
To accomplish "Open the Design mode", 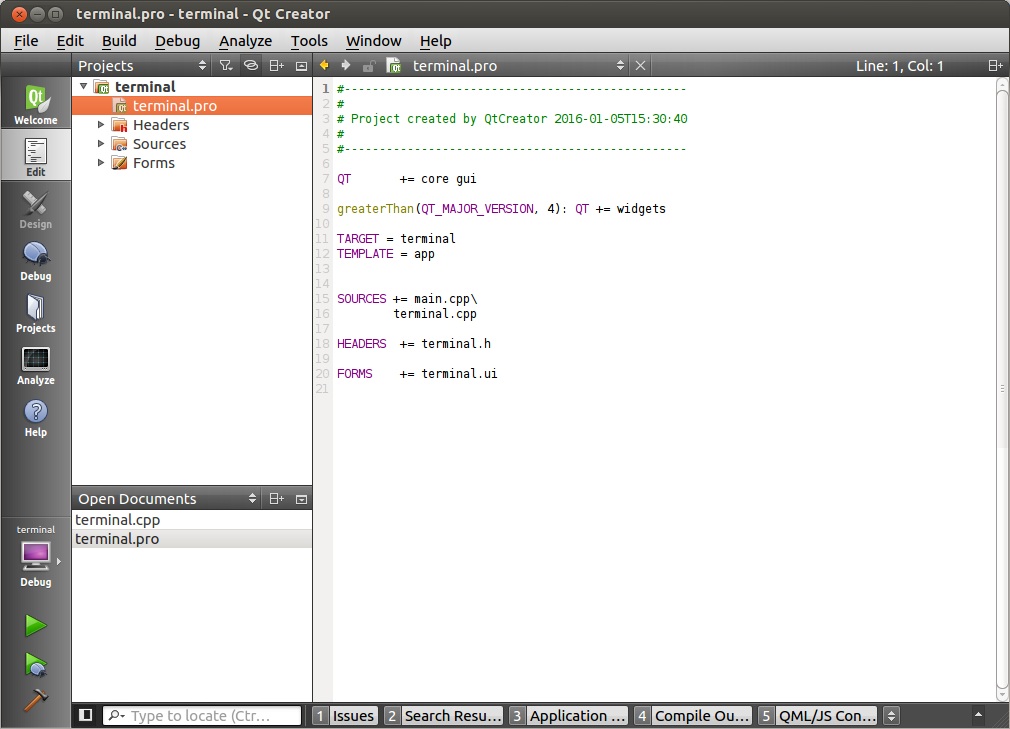I will pos(35,208).
